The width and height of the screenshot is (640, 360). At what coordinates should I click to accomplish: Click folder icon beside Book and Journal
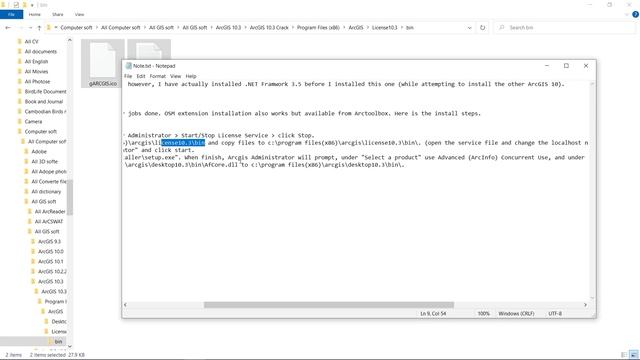[x=20, y=102]
